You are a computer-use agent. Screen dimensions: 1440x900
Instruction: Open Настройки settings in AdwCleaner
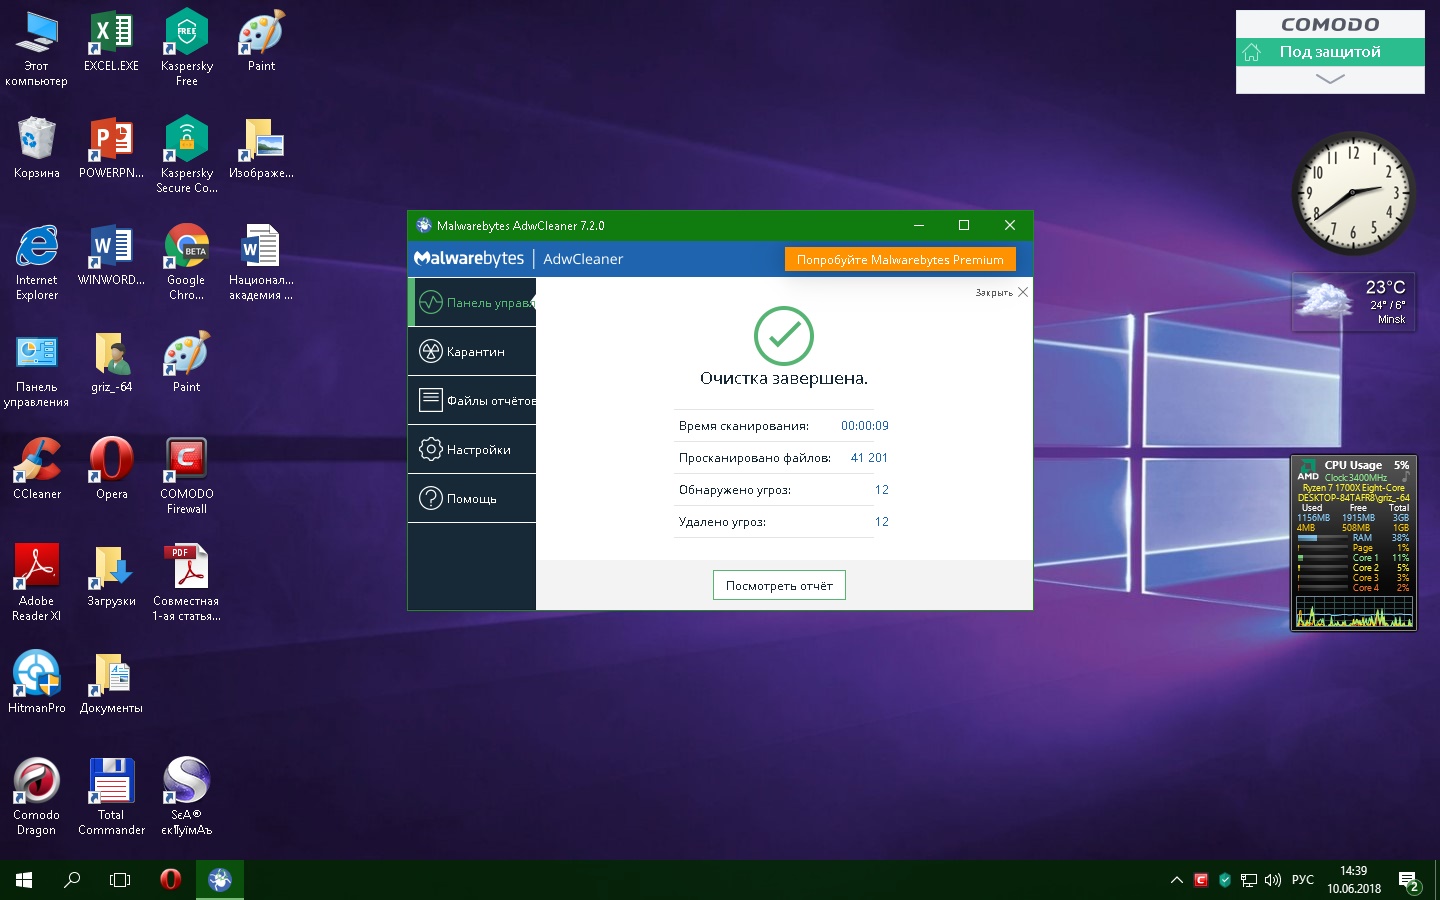pos(472,450)
